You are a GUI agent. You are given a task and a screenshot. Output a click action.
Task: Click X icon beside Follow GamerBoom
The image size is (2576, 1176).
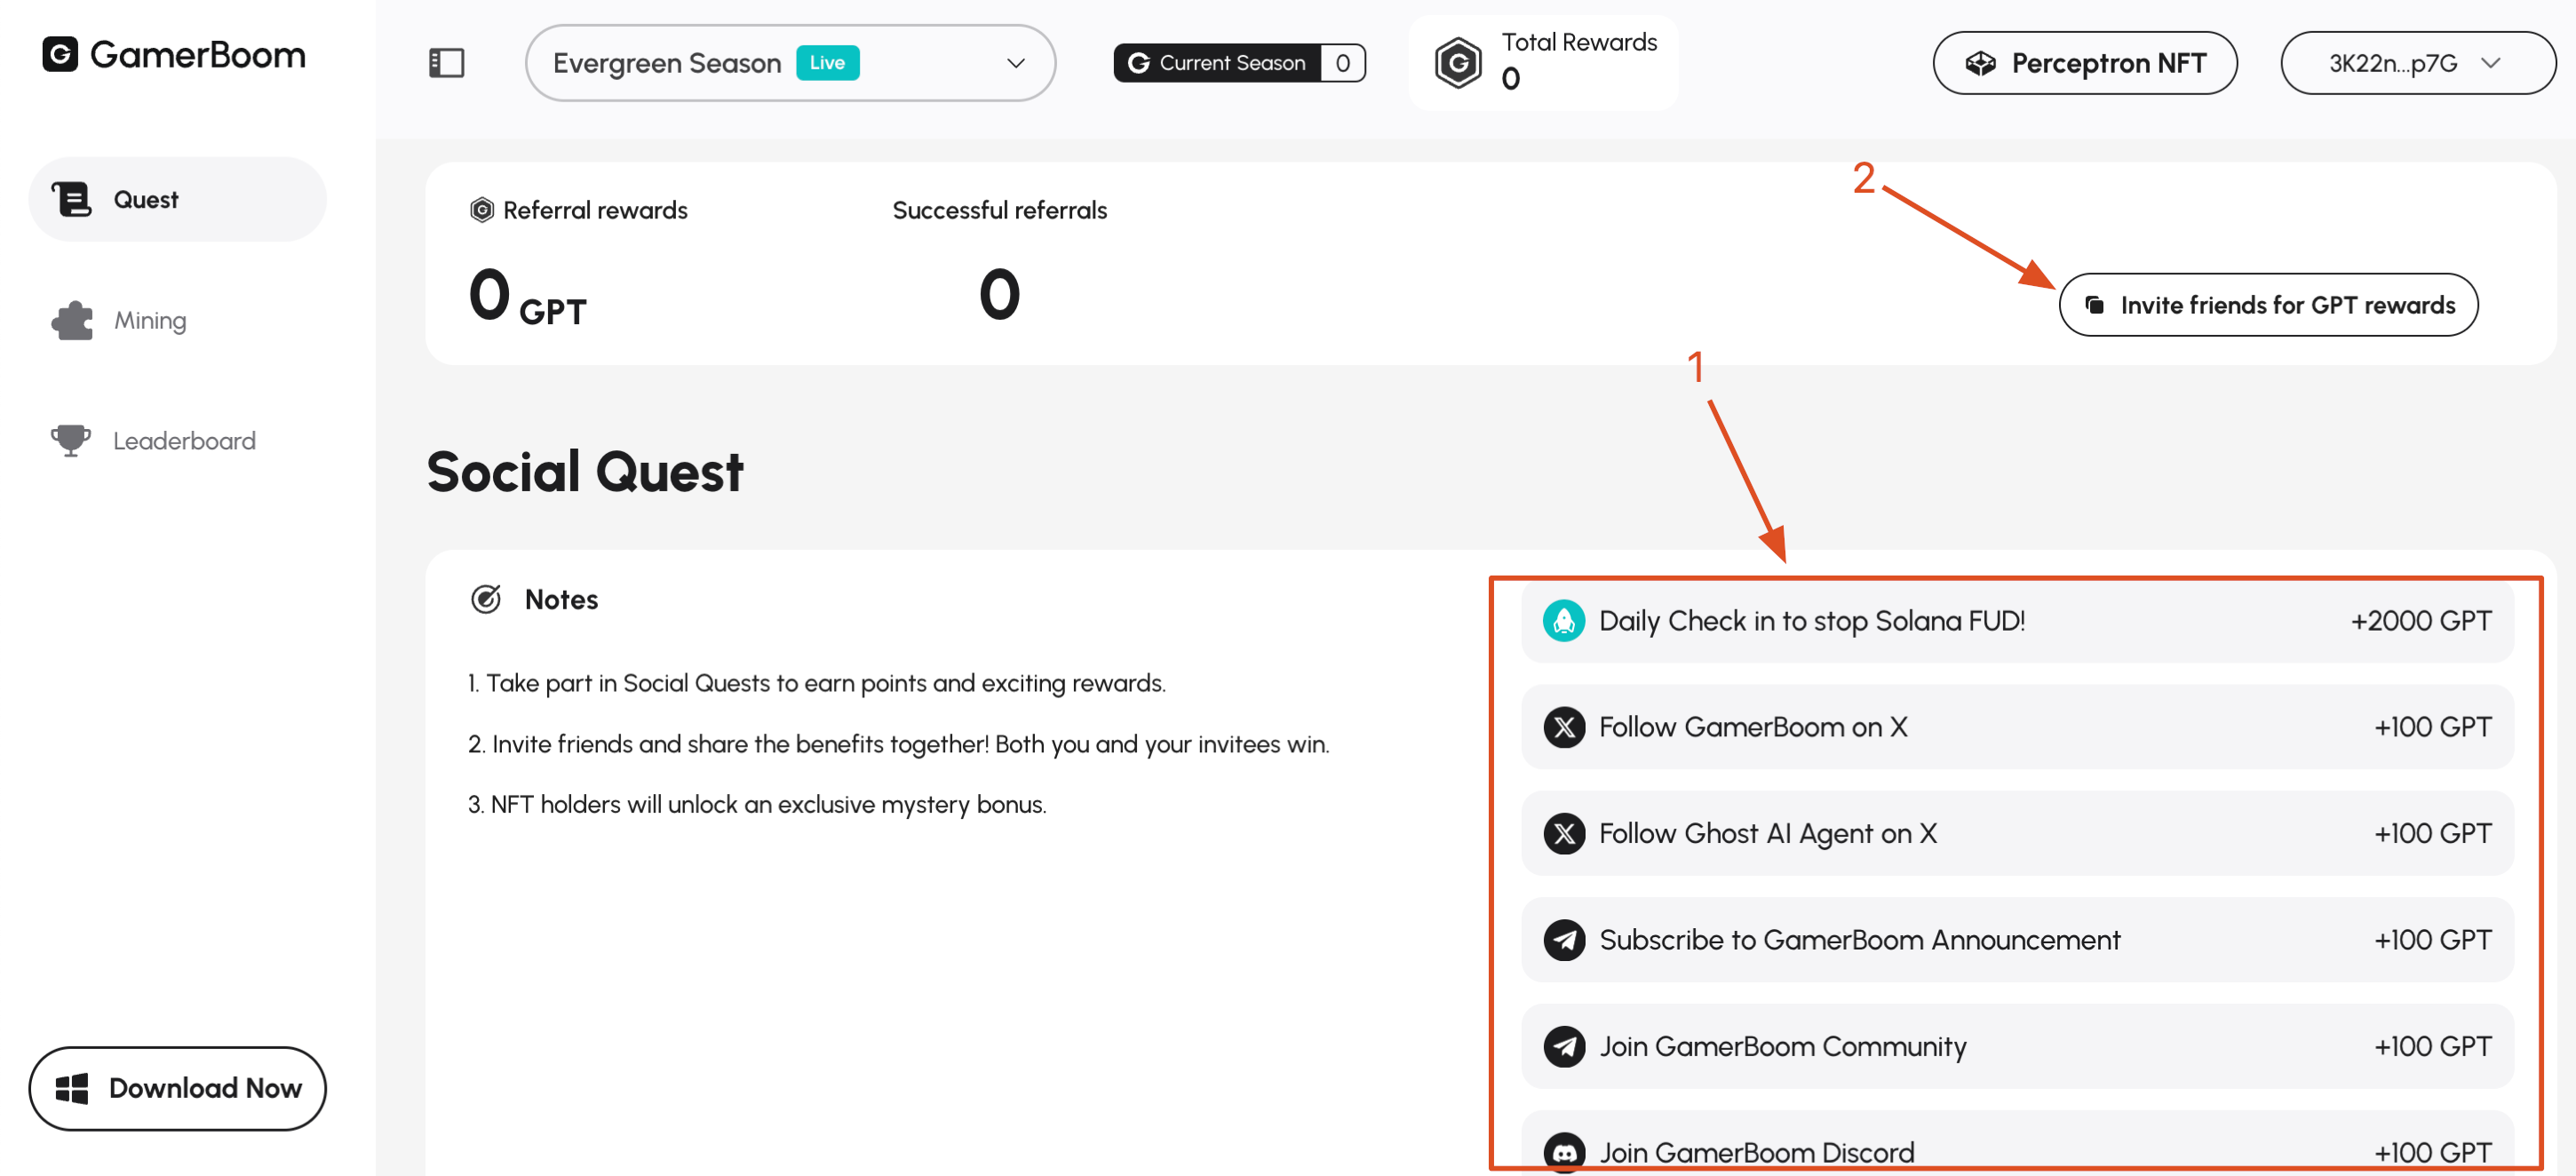tap(1564, 727)
